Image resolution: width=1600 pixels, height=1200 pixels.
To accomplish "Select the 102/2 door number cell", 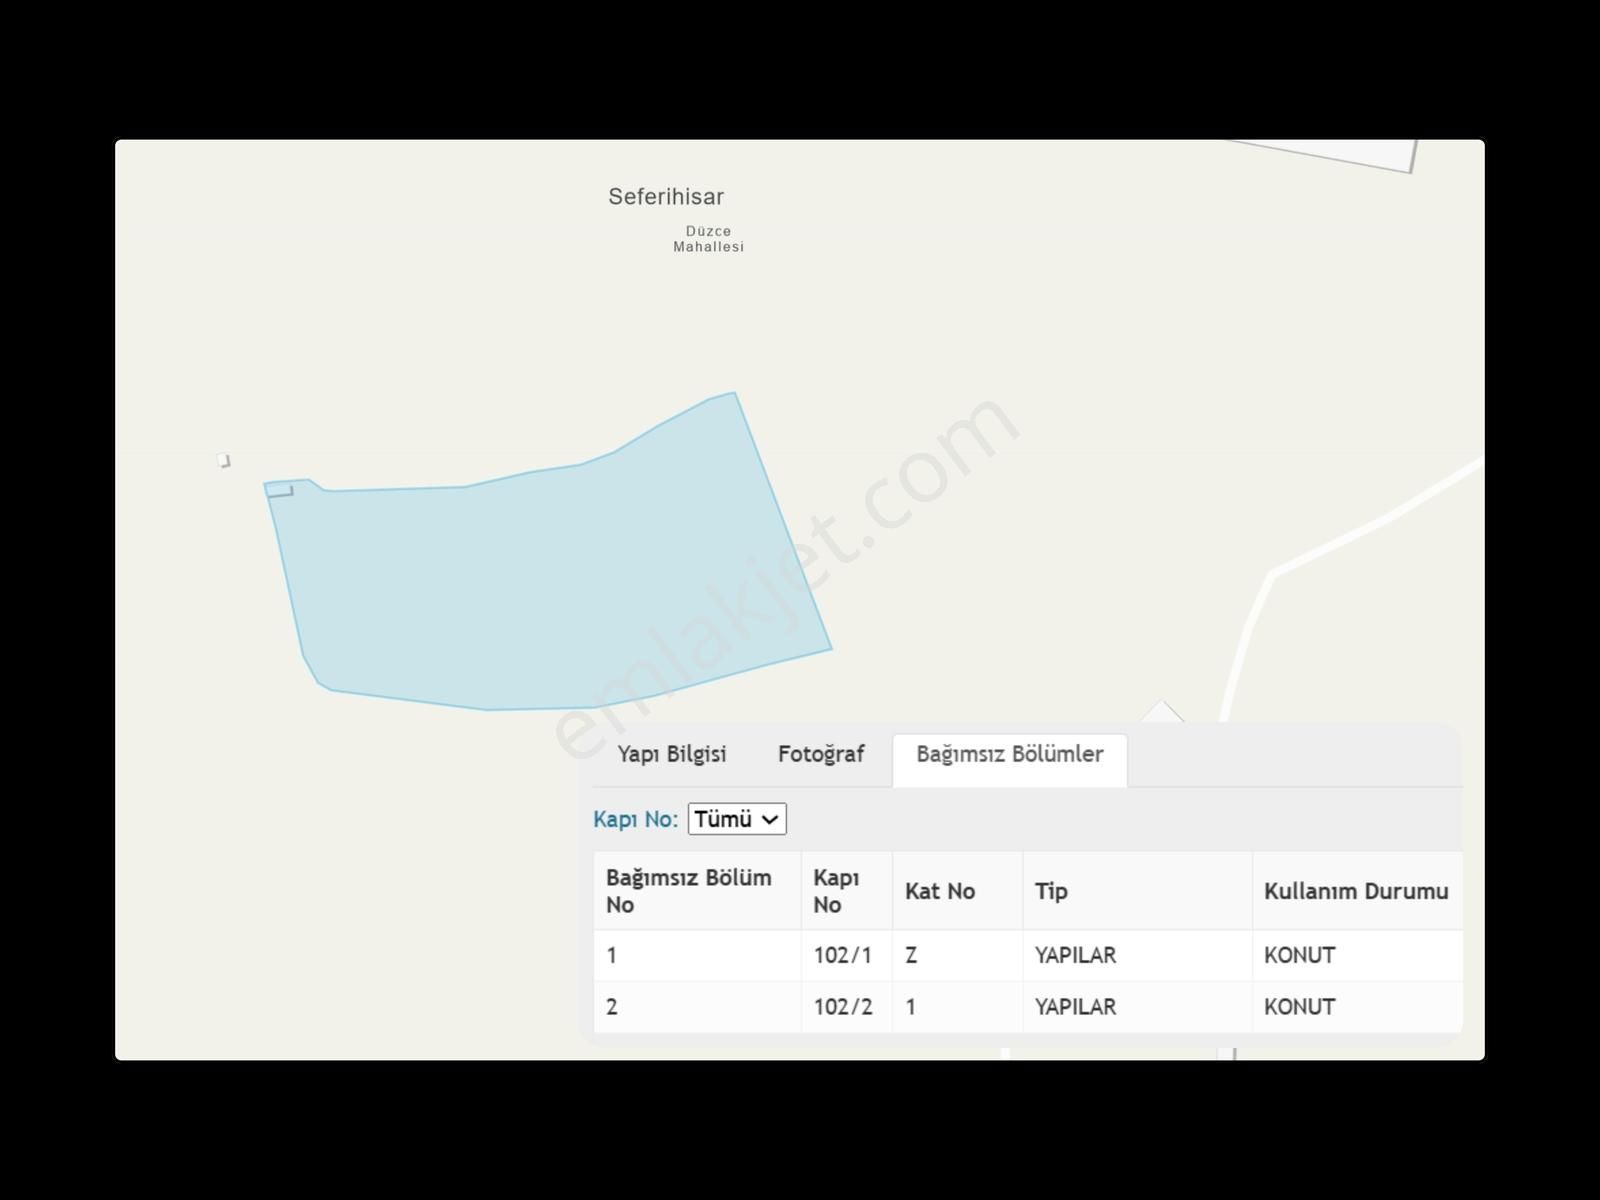I will coord(842,1007).
